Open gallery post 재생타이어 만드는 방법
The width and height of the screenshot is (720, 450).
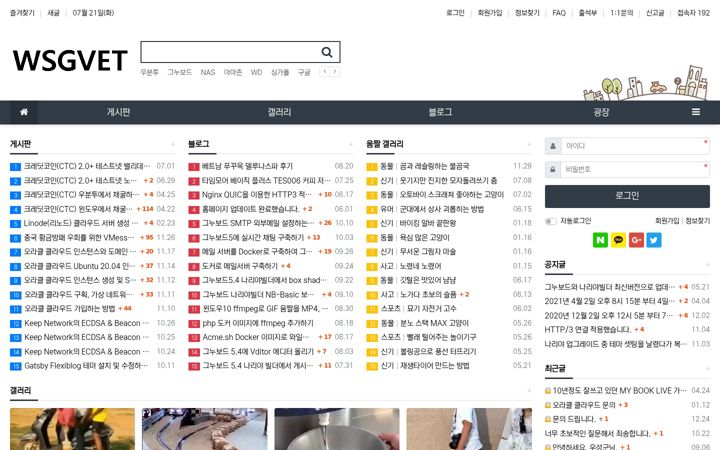pyautogui.click(x=434, y=366)
